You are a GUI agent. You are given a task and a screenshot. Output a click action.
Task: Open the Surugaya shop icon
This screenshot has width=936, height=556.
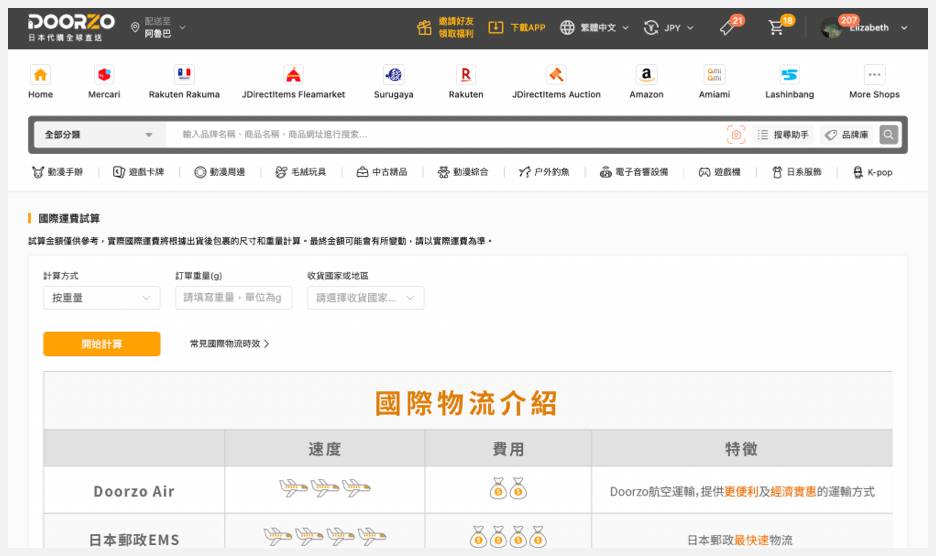point(393,75)
